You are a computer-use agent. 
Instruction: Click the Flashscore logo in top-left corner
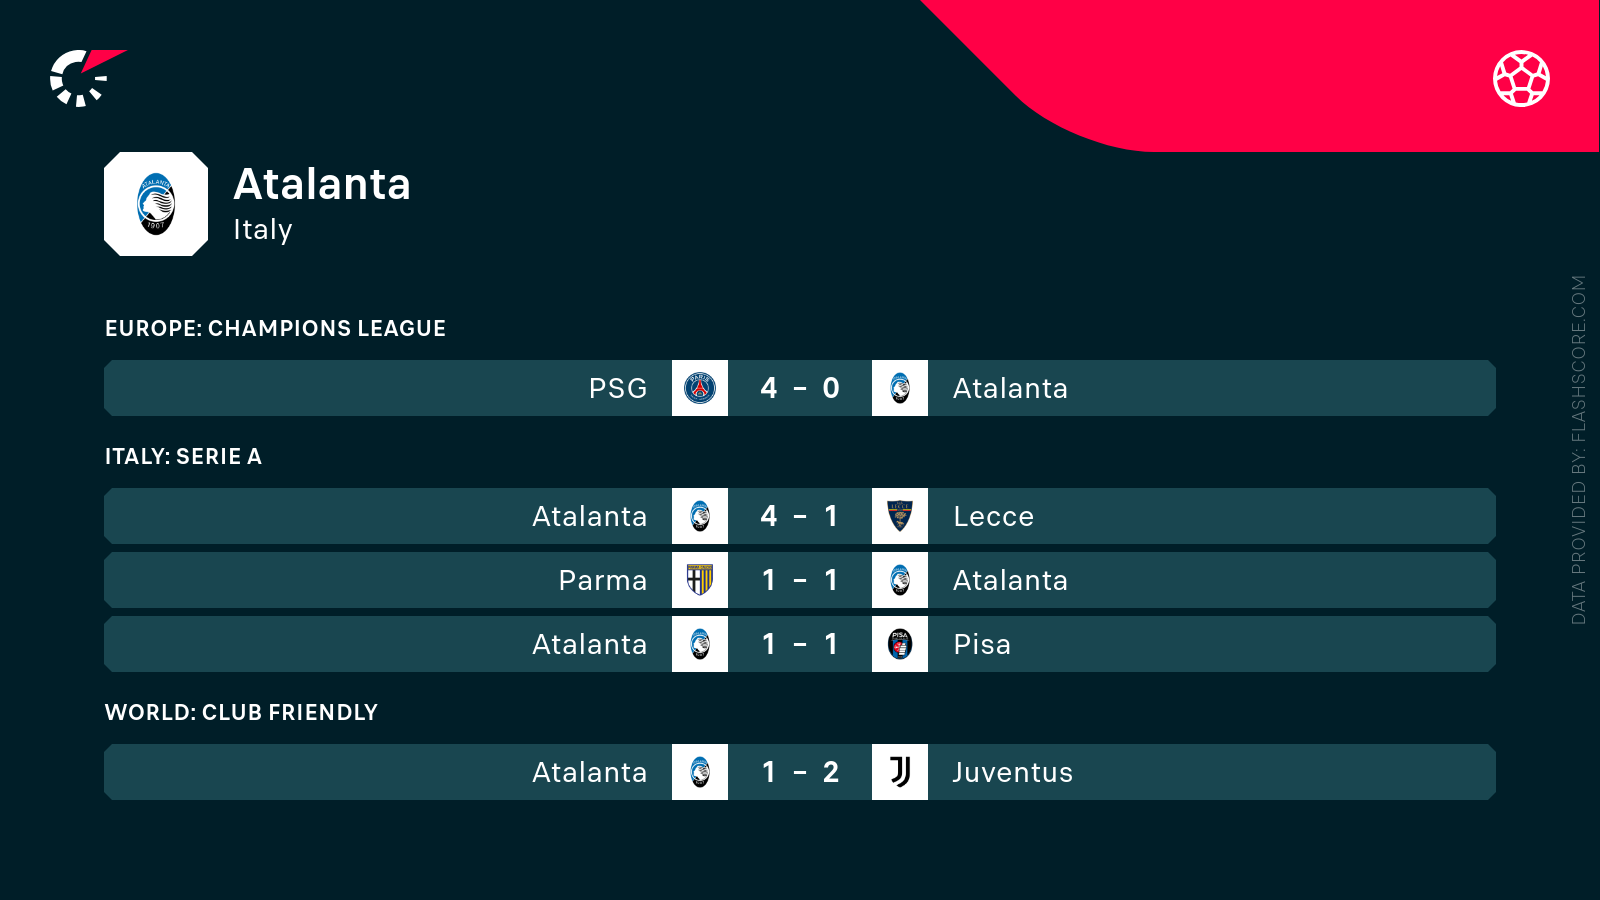(x=86, y=78)
